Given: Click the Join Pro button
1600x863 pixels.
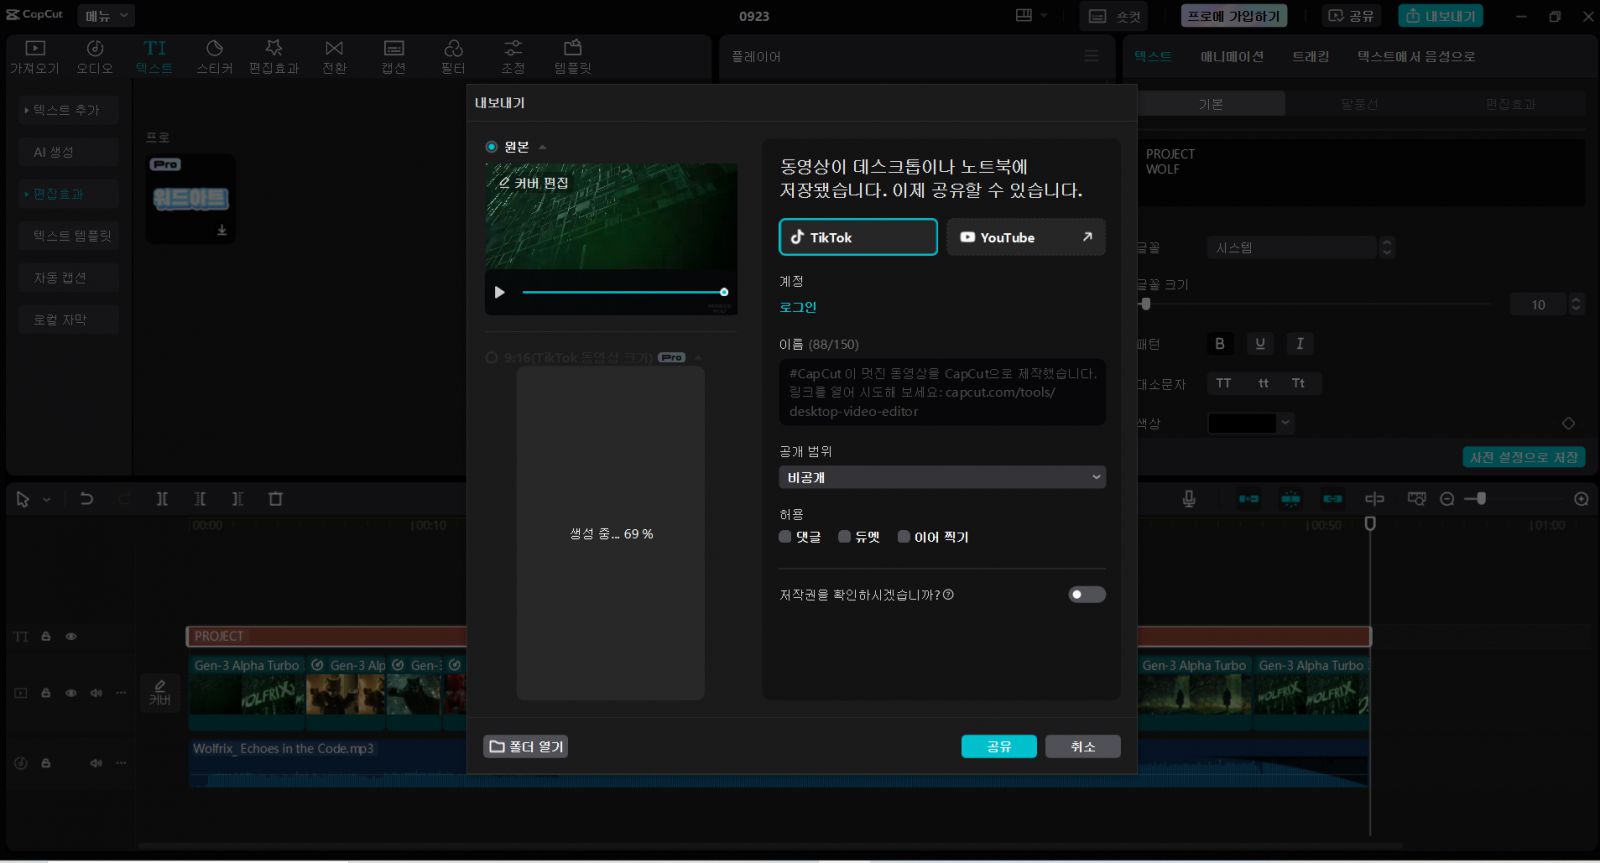Looking at the screenshot, I should coord(1234,16).
